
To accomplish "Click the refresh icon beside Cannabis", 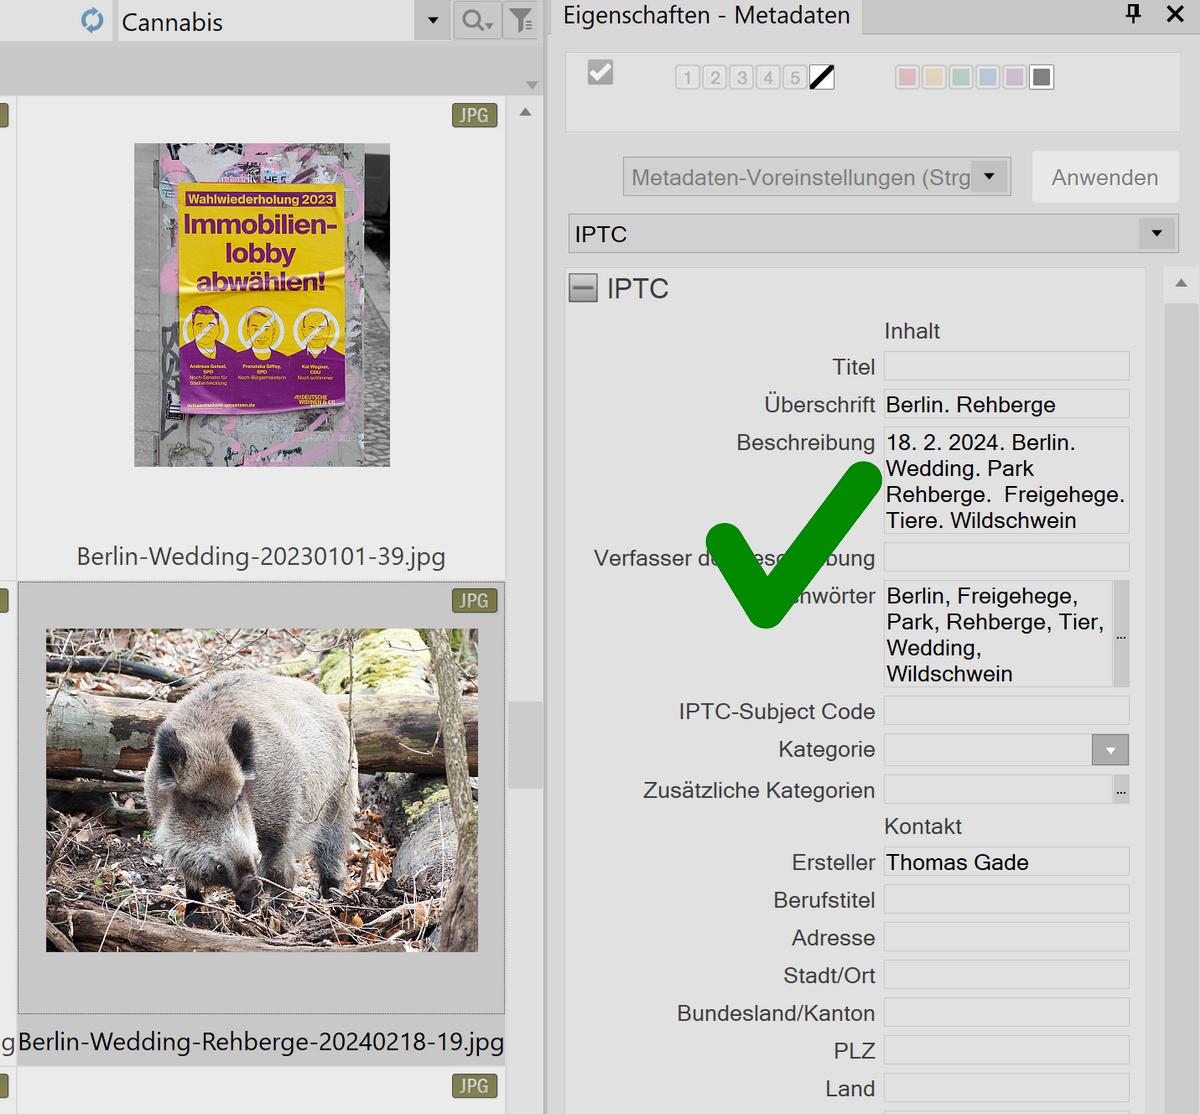I will click(x=92, y=20).
